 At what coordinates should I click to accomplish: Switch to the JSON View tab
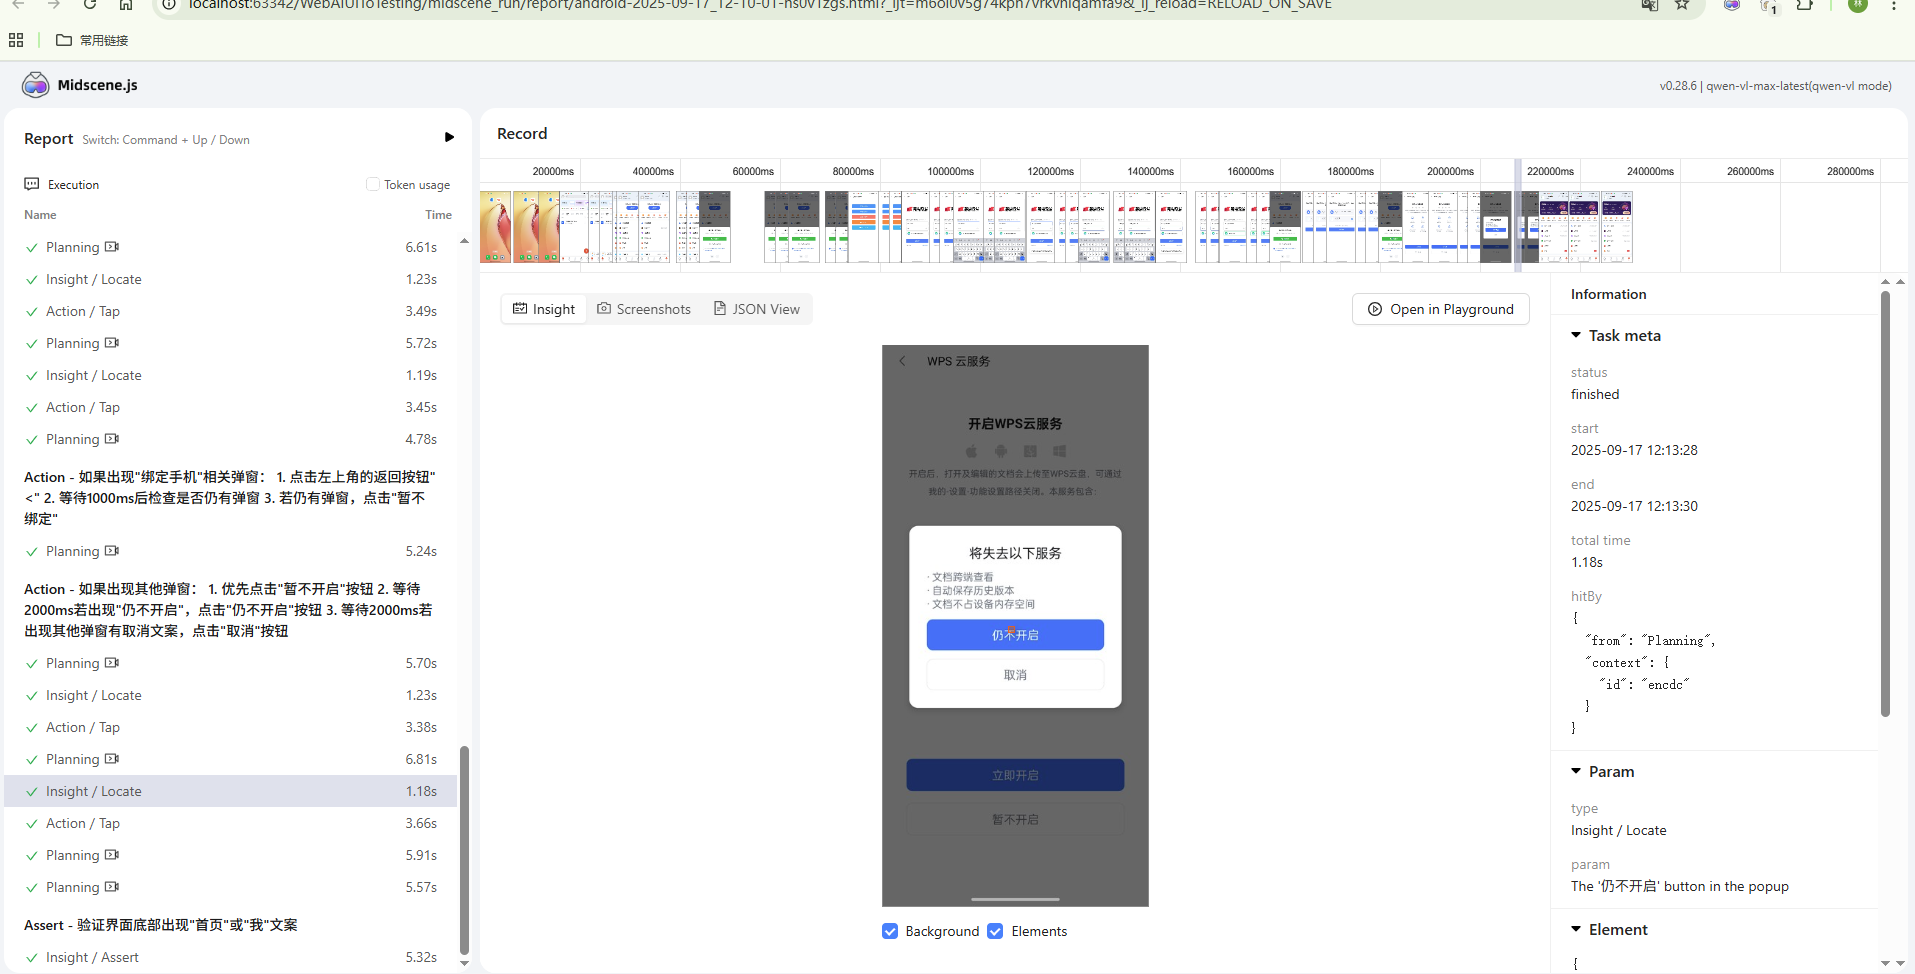click(757, 309)
